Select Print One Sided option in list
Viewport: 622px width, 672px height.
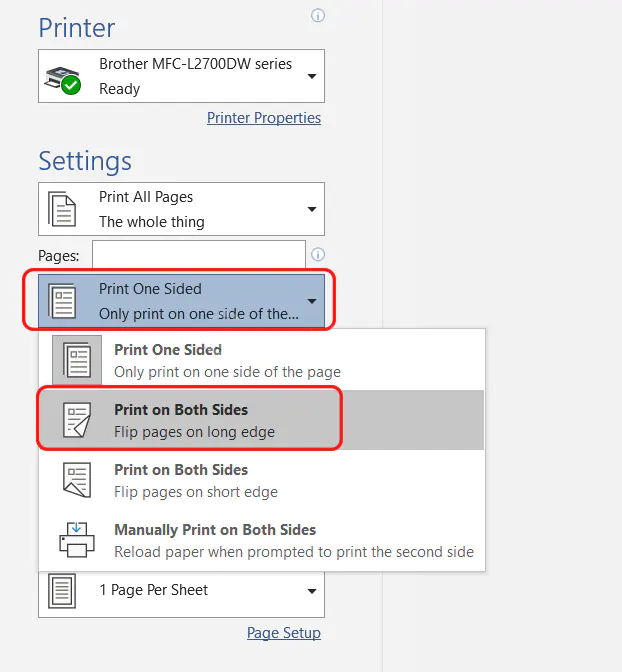pyautogui.click(x=227, y=360)
